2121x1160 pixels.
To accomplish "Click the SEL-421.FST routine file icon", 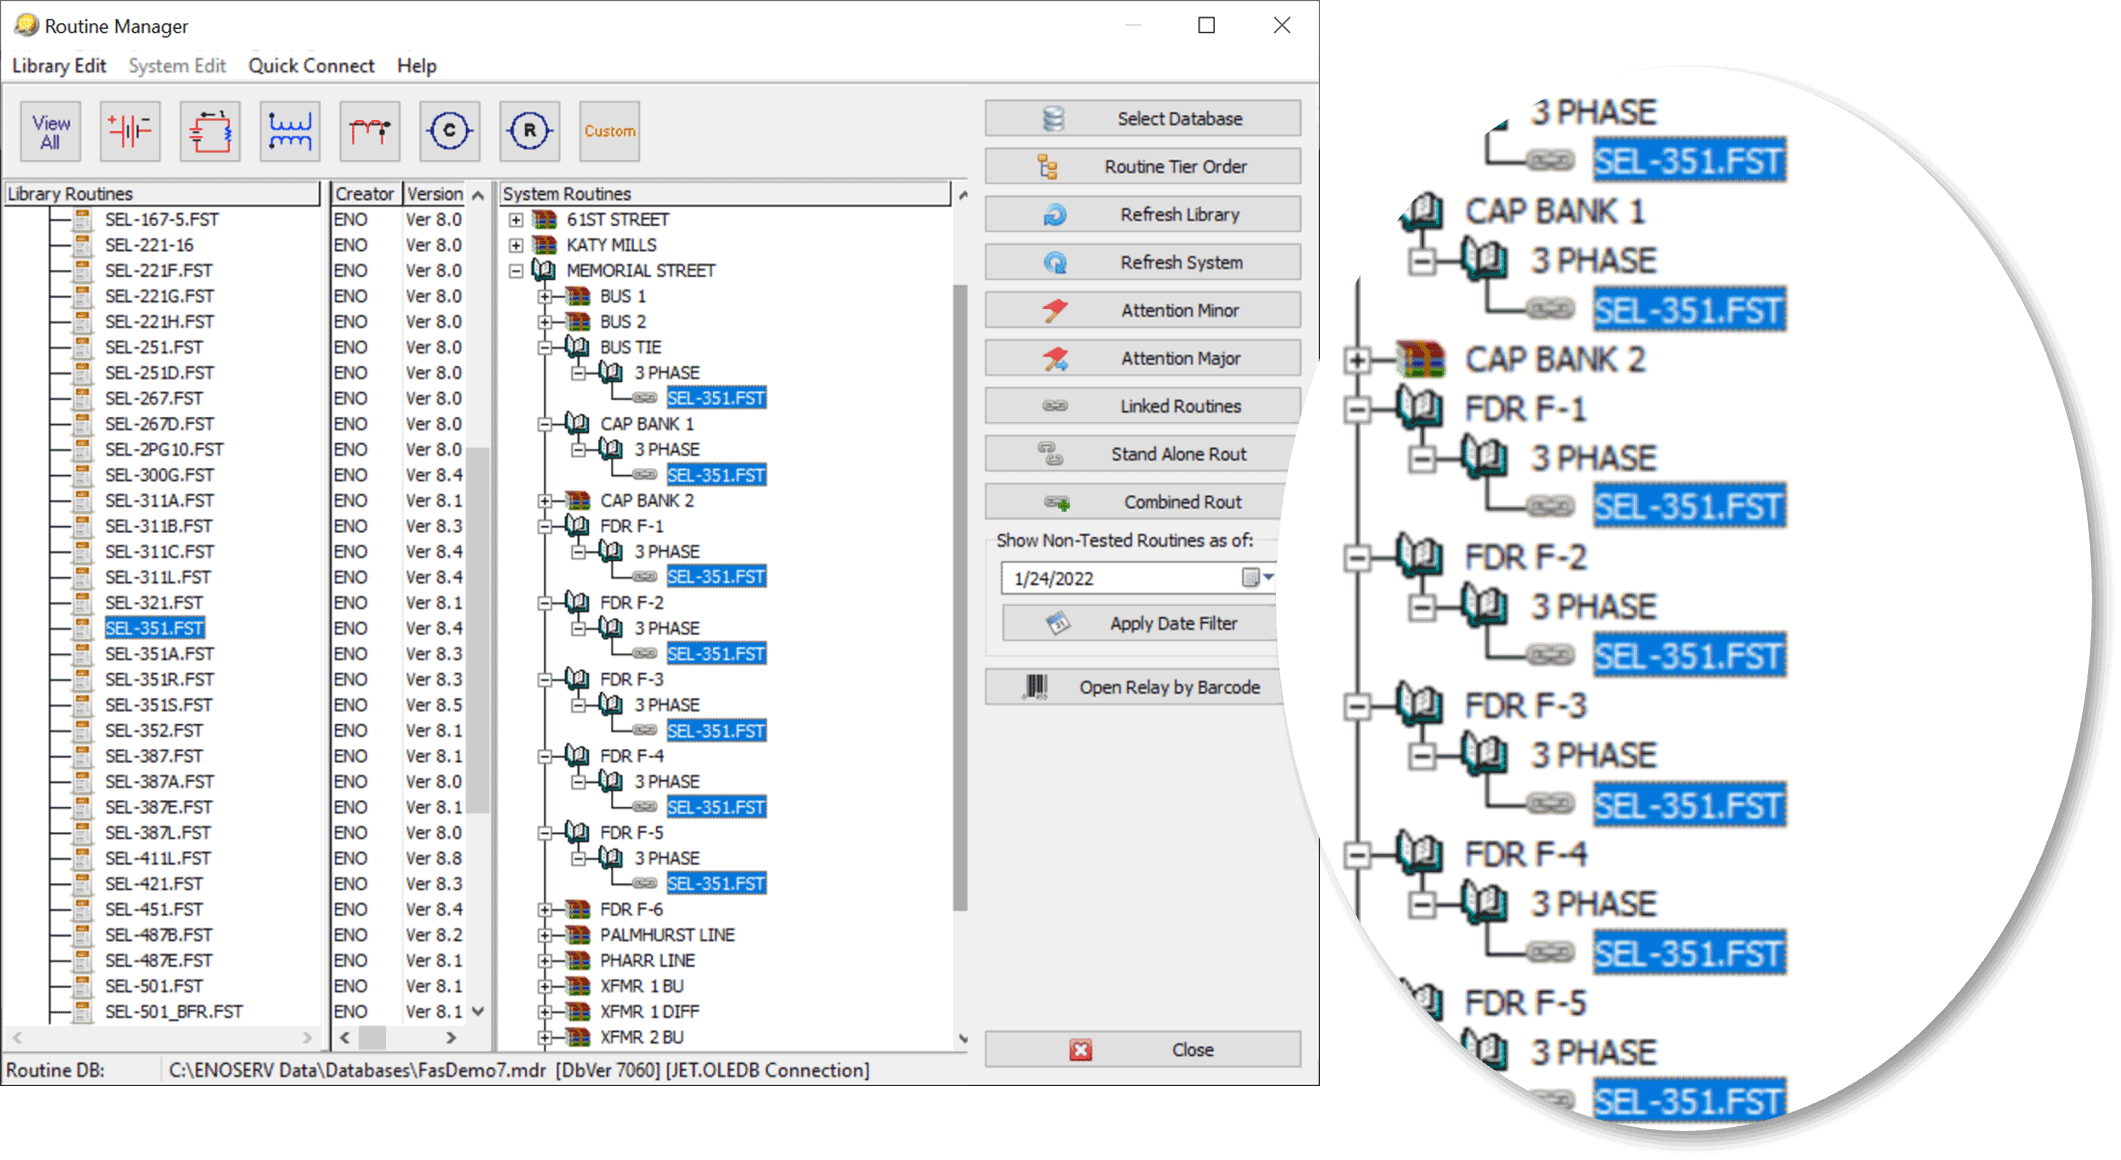I will pos(83,884).
